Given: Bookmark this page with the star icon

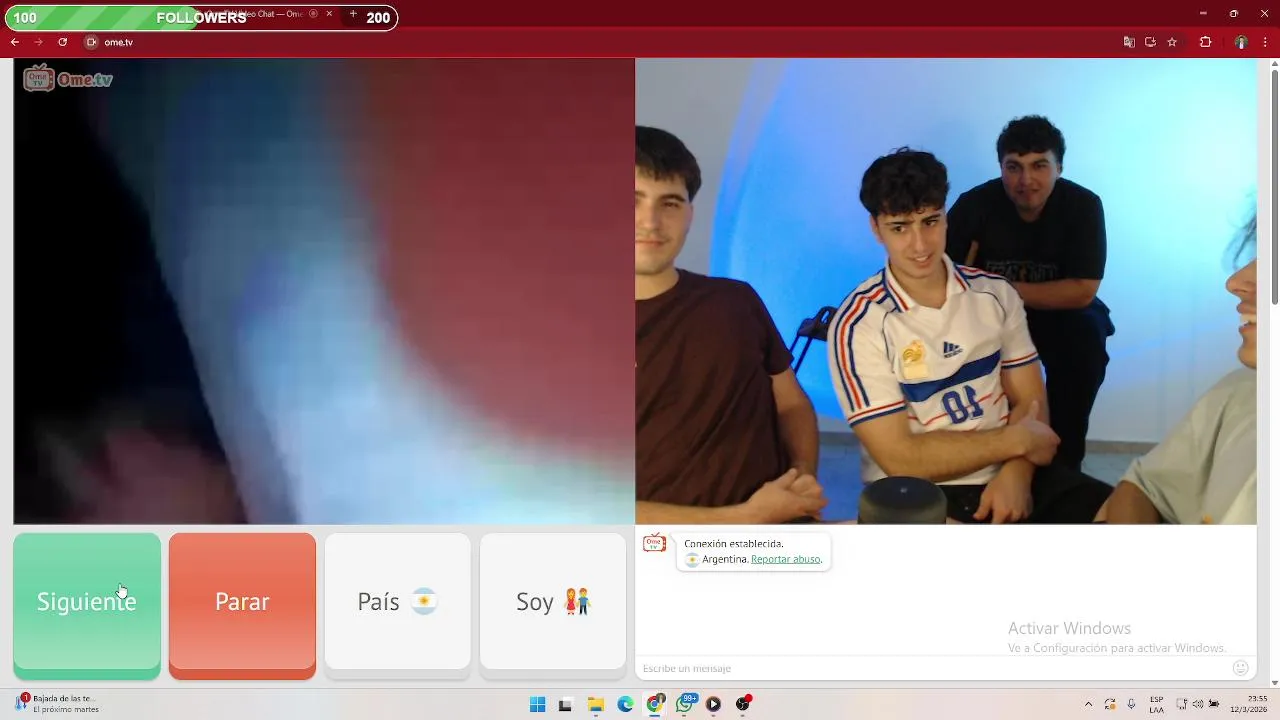Looking at the screenshot, I should [x=1172, y=42].
